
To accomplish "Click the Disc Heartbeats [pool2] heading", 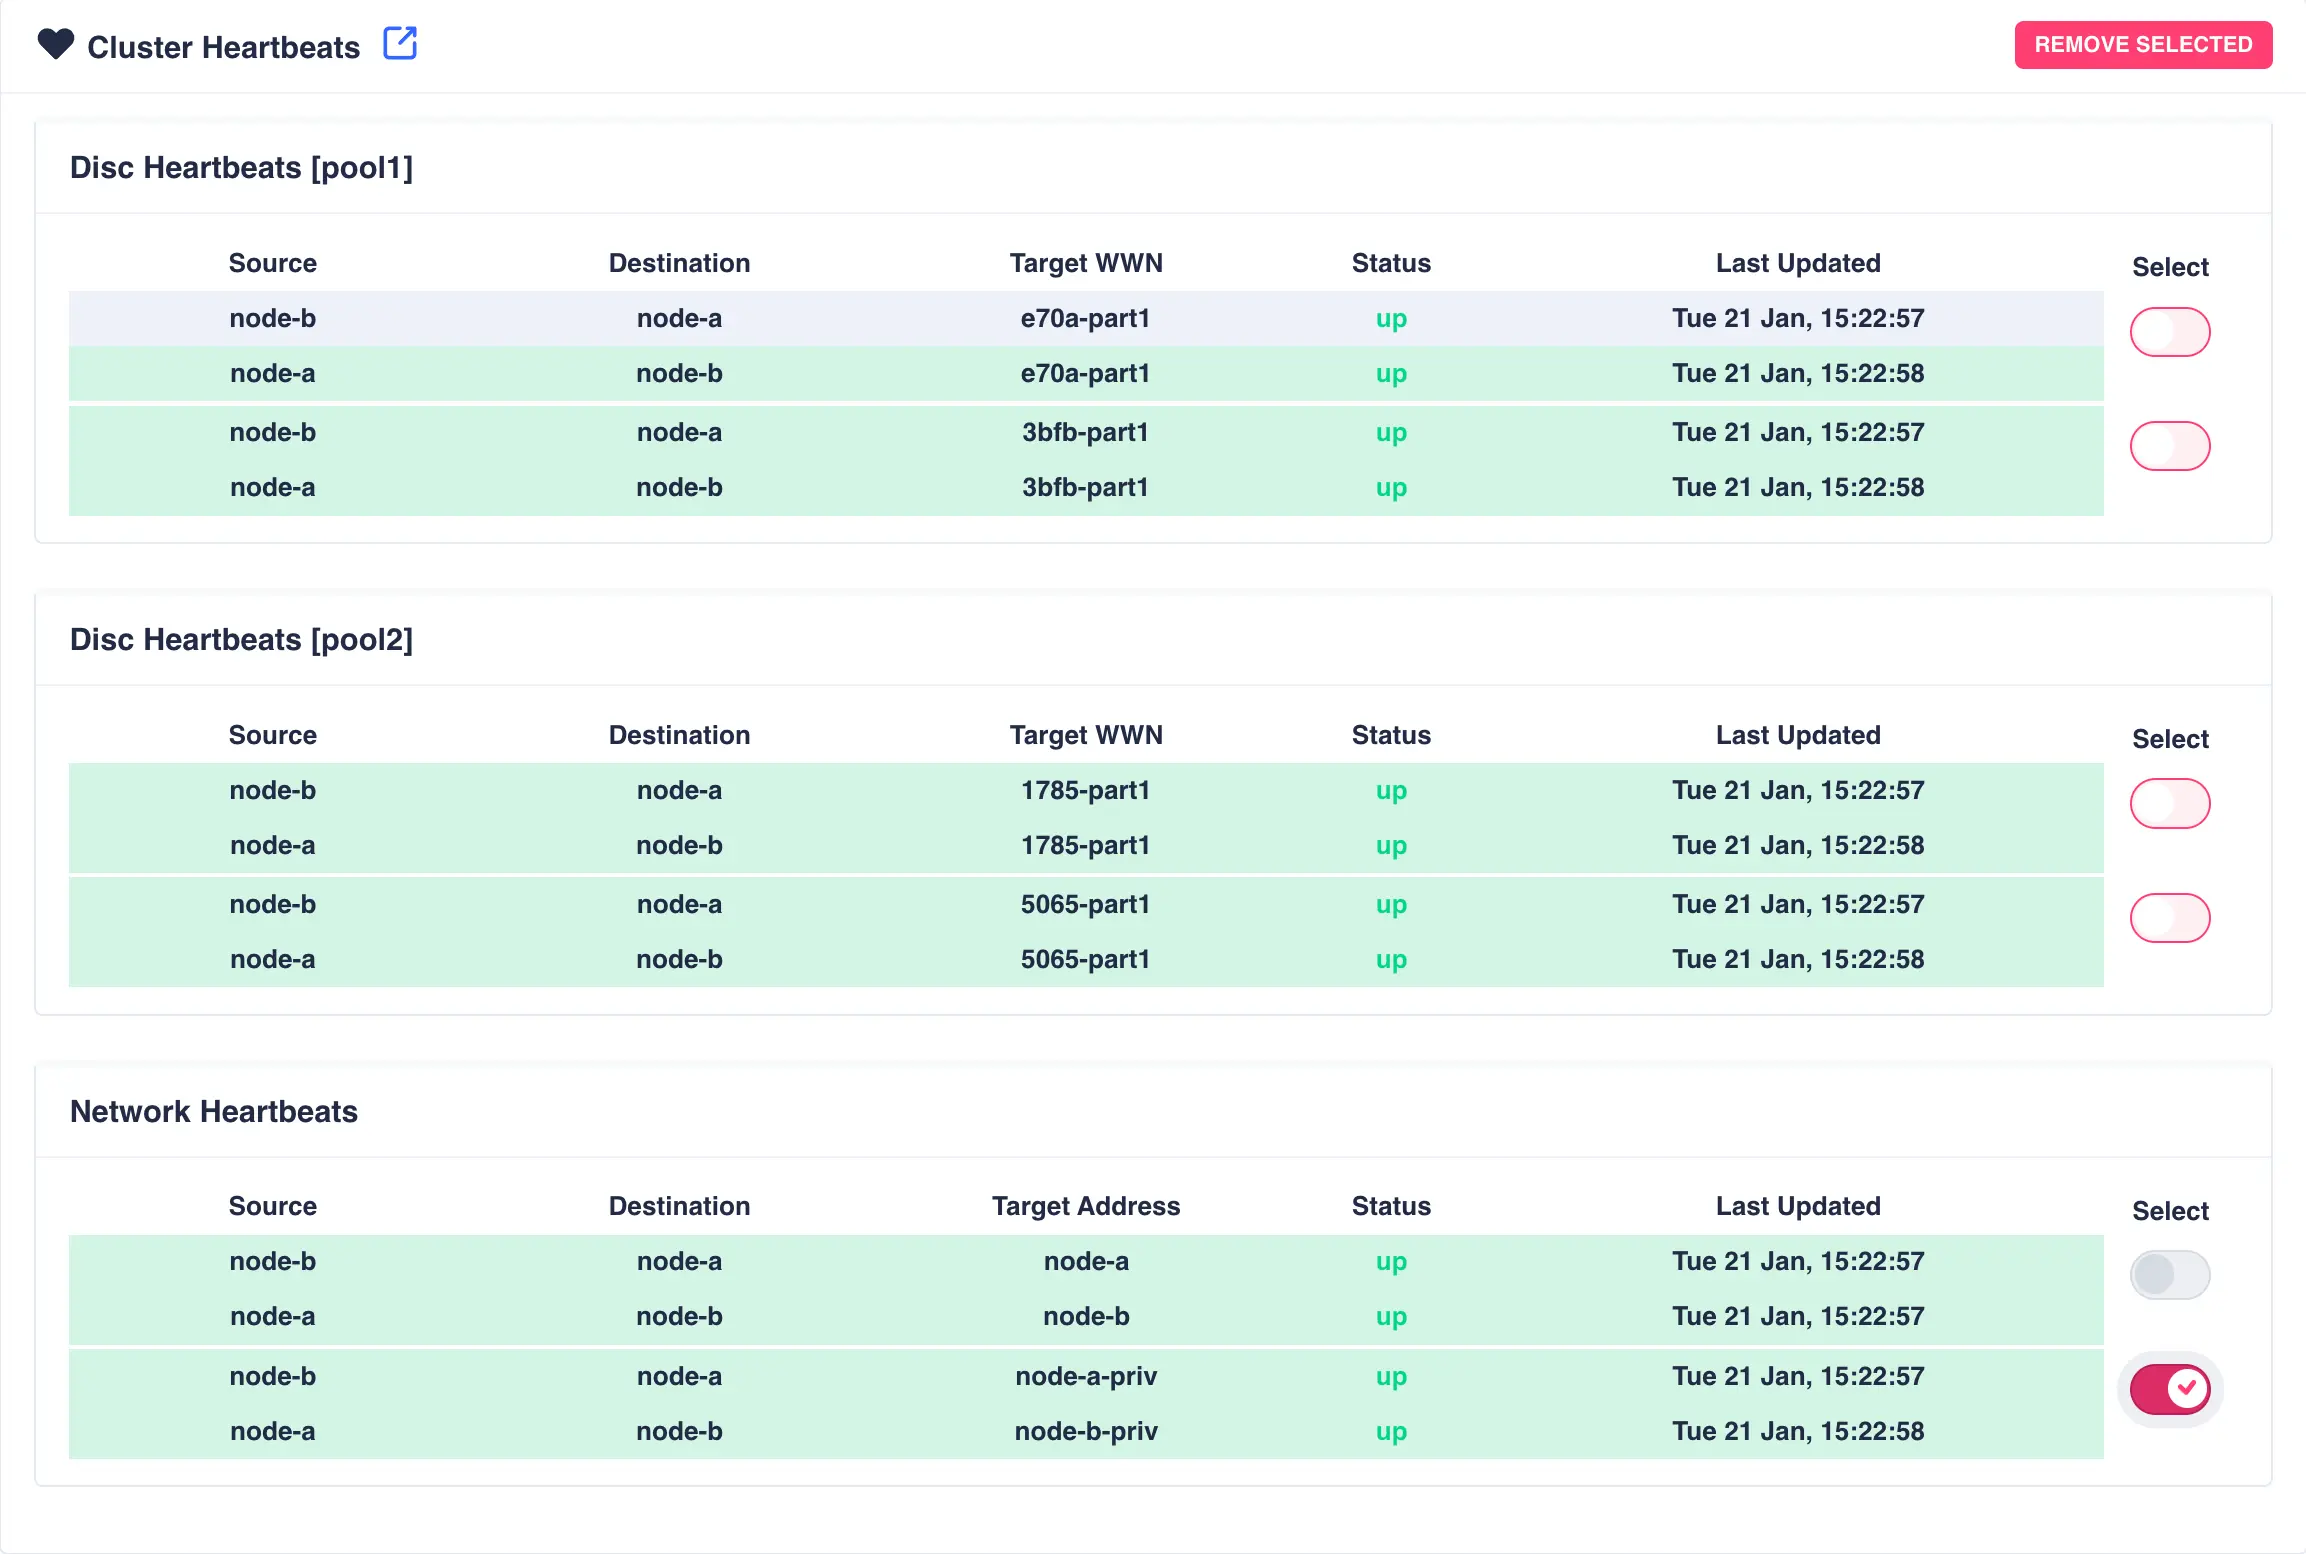I will (x=241, y=640).
